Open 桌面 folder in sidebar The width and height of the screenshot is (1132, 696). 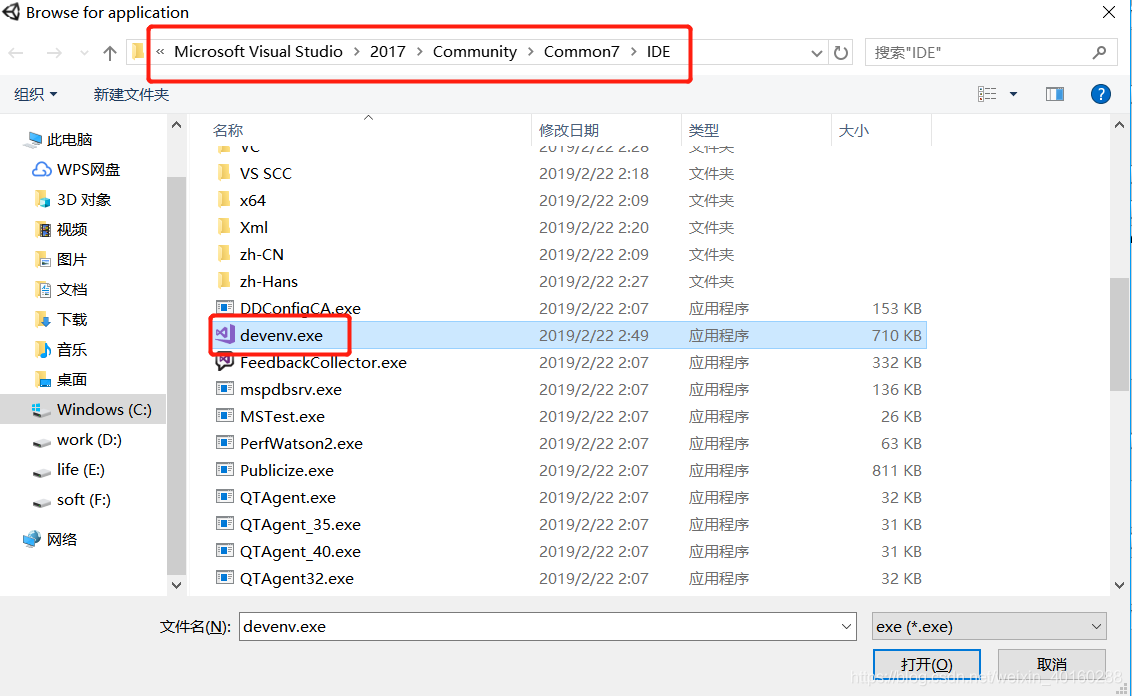72,380
